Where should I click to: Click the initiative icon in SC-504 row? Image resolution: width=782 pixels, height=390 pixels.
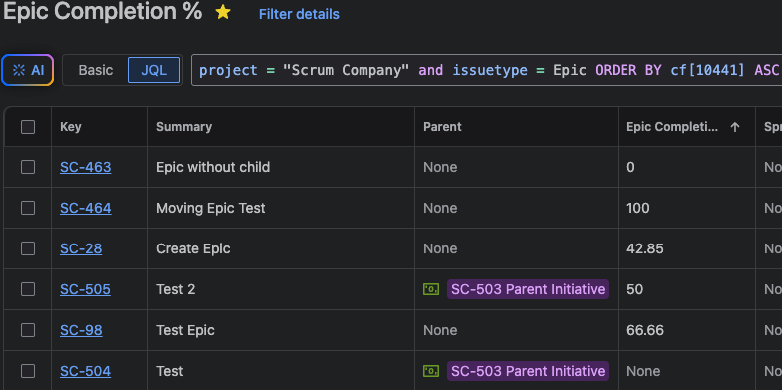431,371
